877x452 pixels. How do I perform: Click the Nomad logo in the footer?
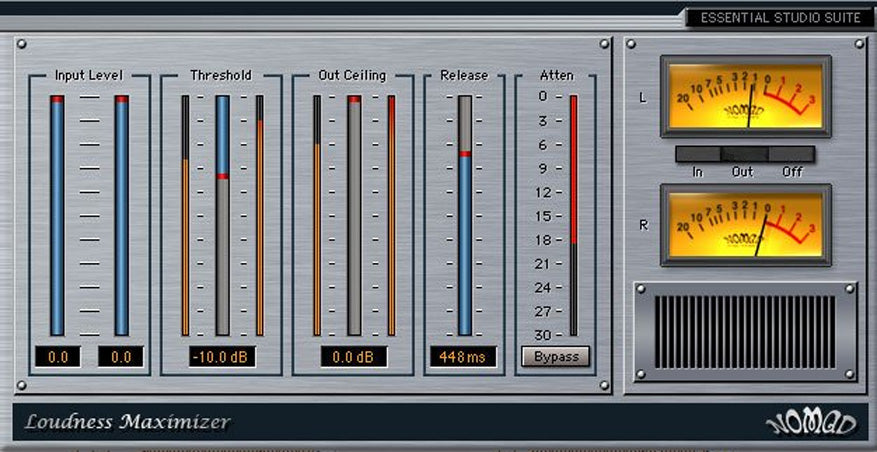[x=812, y=423]
